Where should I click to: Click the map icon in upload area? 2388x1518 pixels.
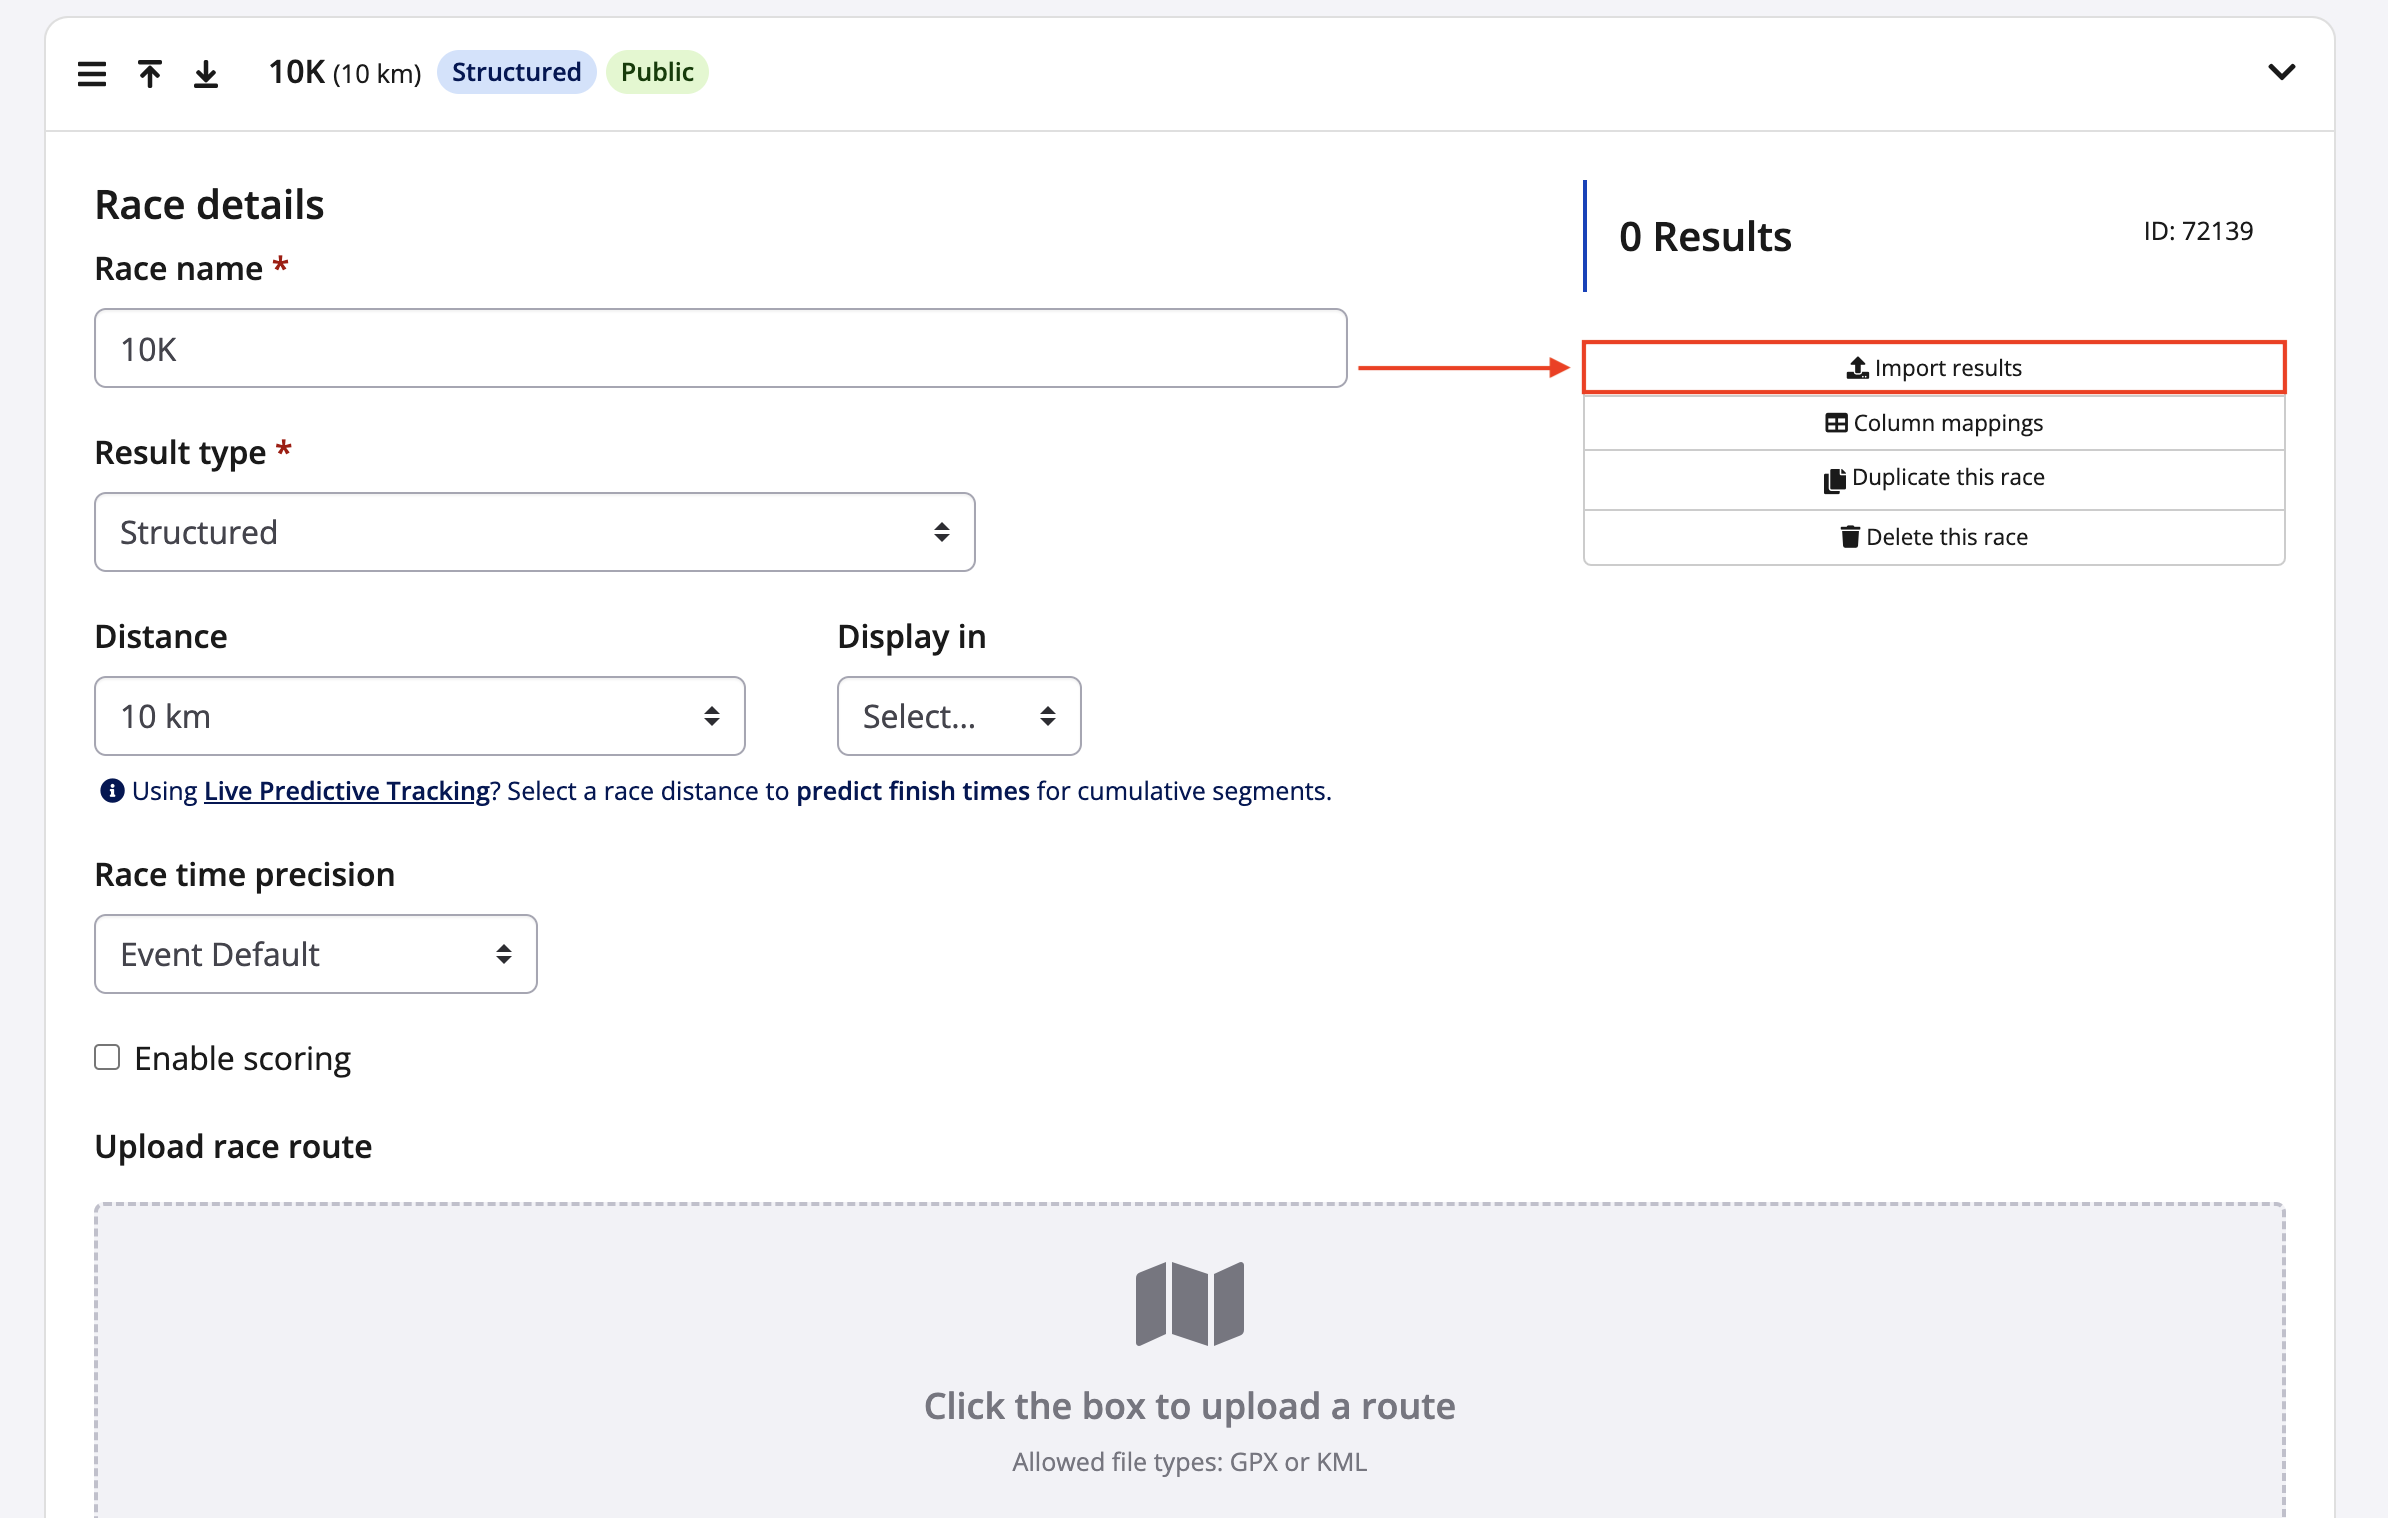coord(1189,1304)
